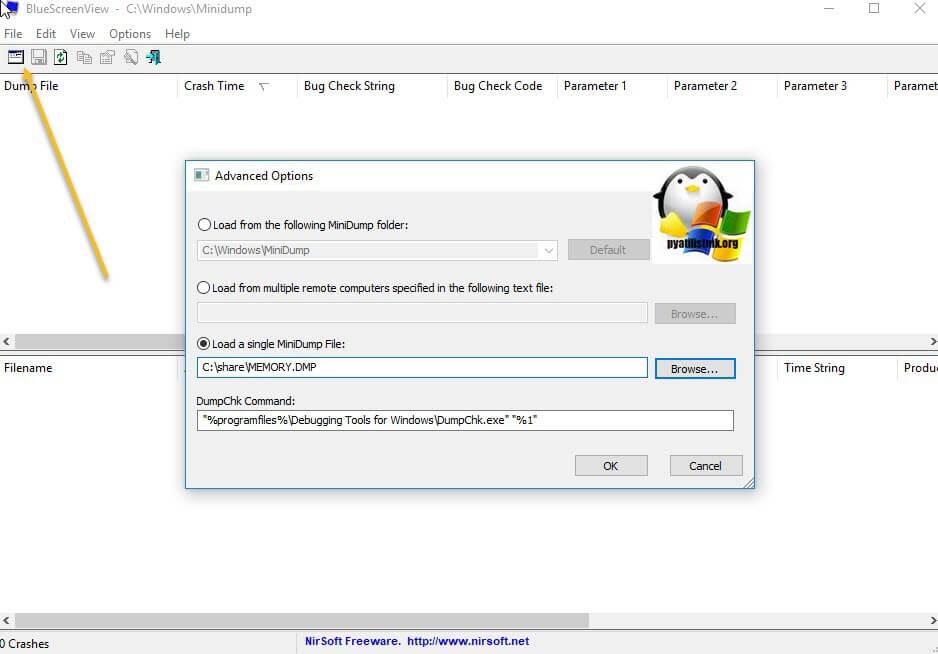The width and height of the screenshot is (938, 654).
Task: Click the BlueScreenView app icon in title bar
Action: coord(10,8)
